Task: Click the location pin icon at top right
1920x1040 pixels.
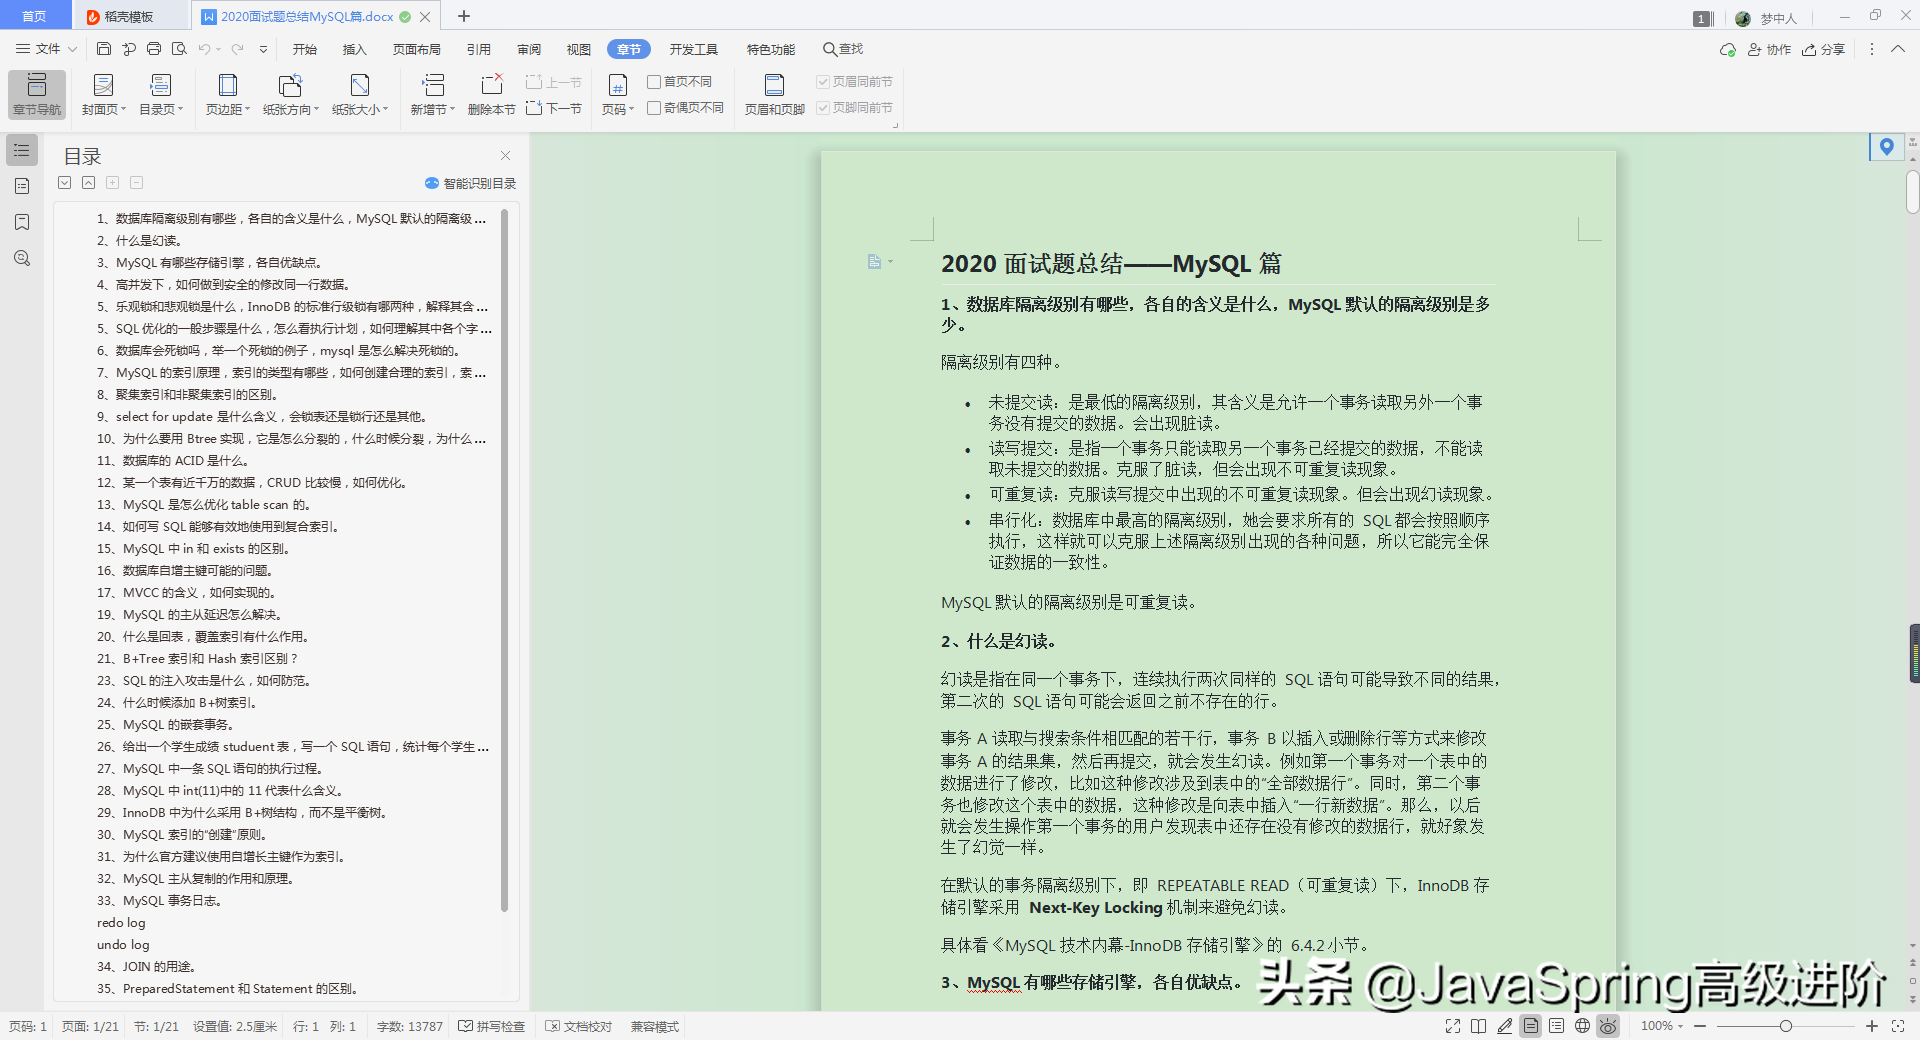Action: (x=1886, y=147)
